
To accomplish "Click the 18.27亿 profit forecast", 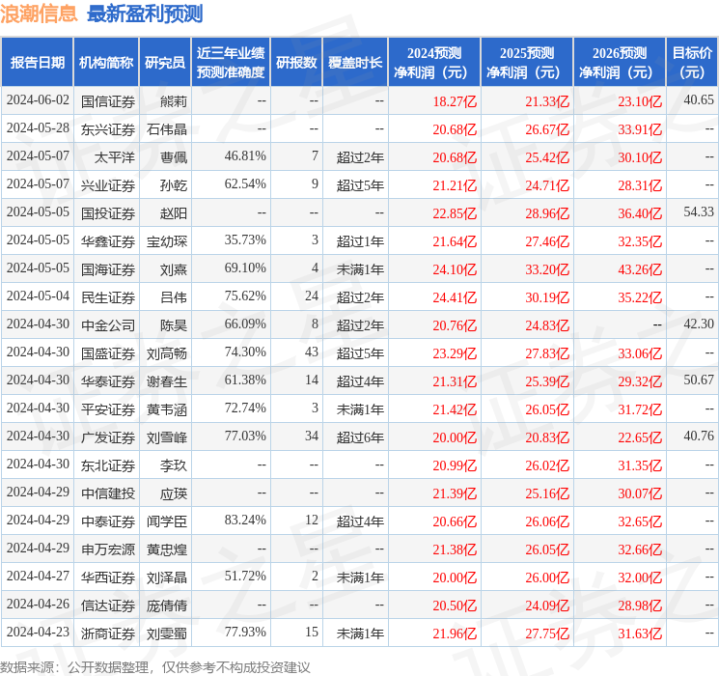I will [454, 101].
